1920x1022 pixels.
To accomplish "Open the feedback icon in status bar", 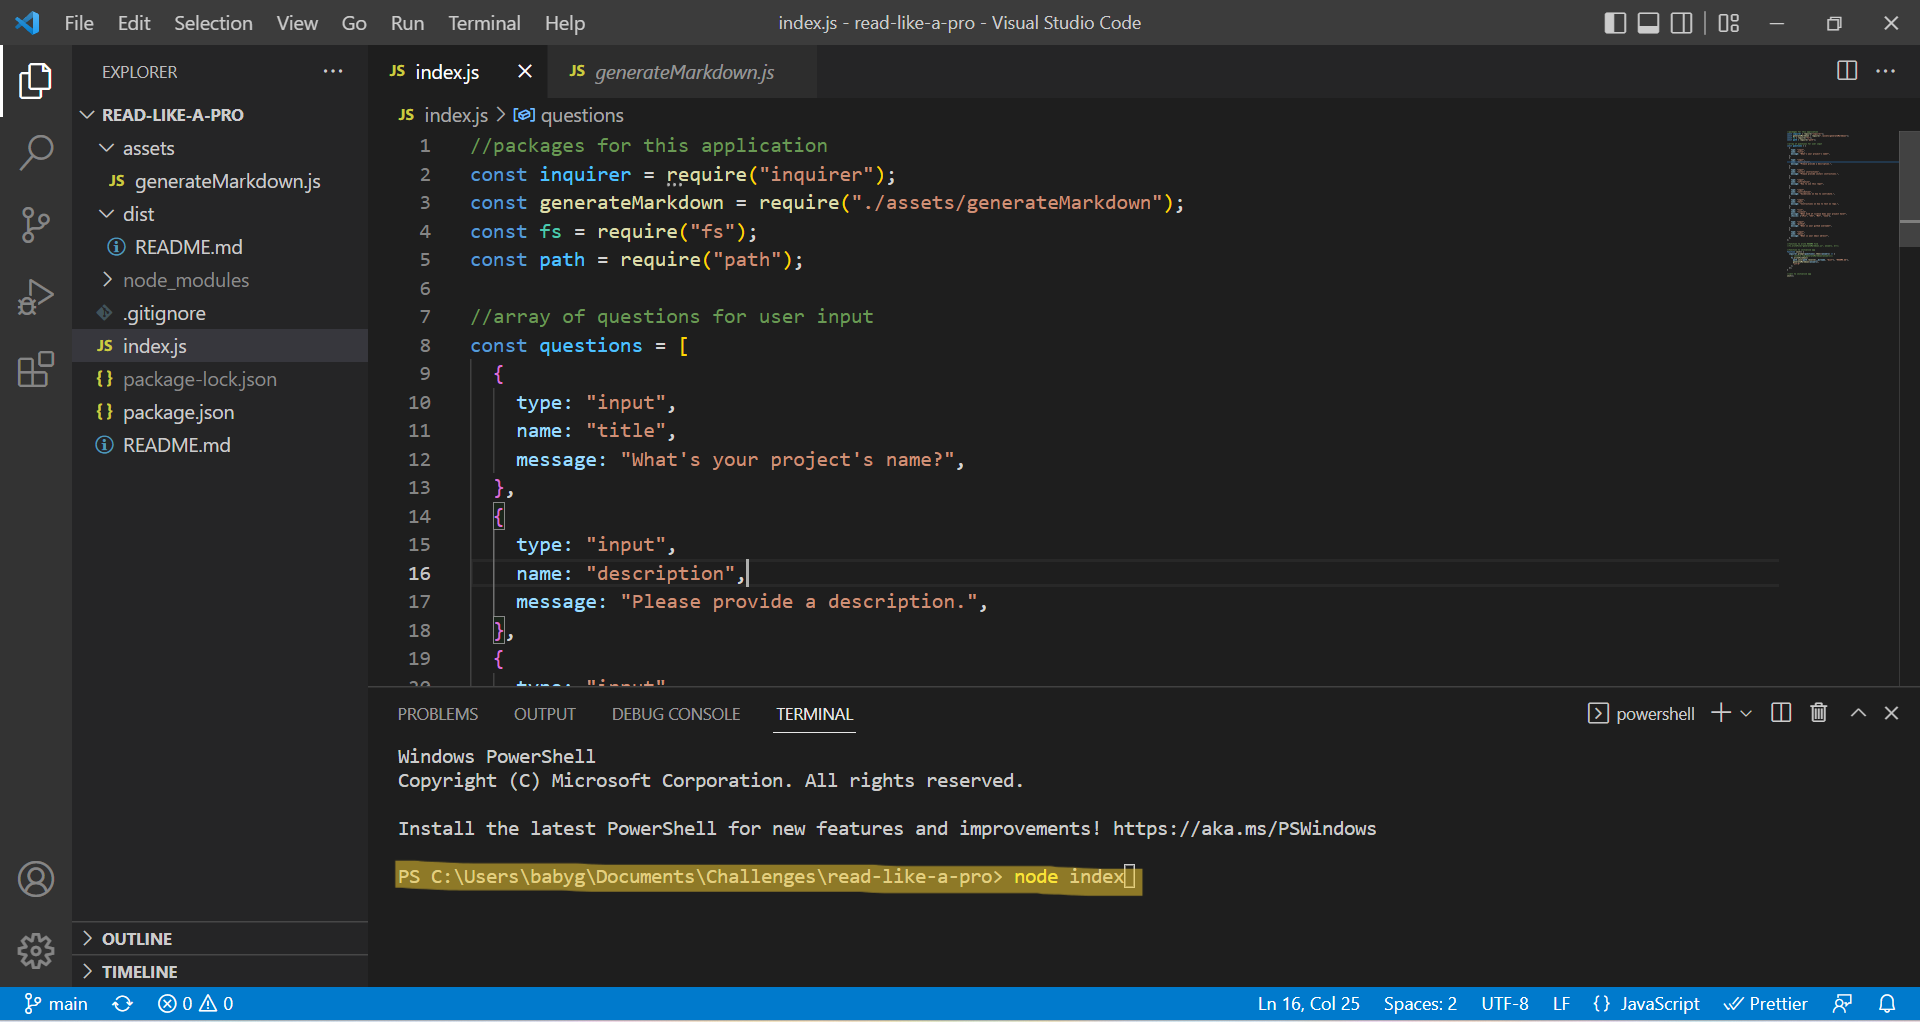I will coord(1842,1004).
